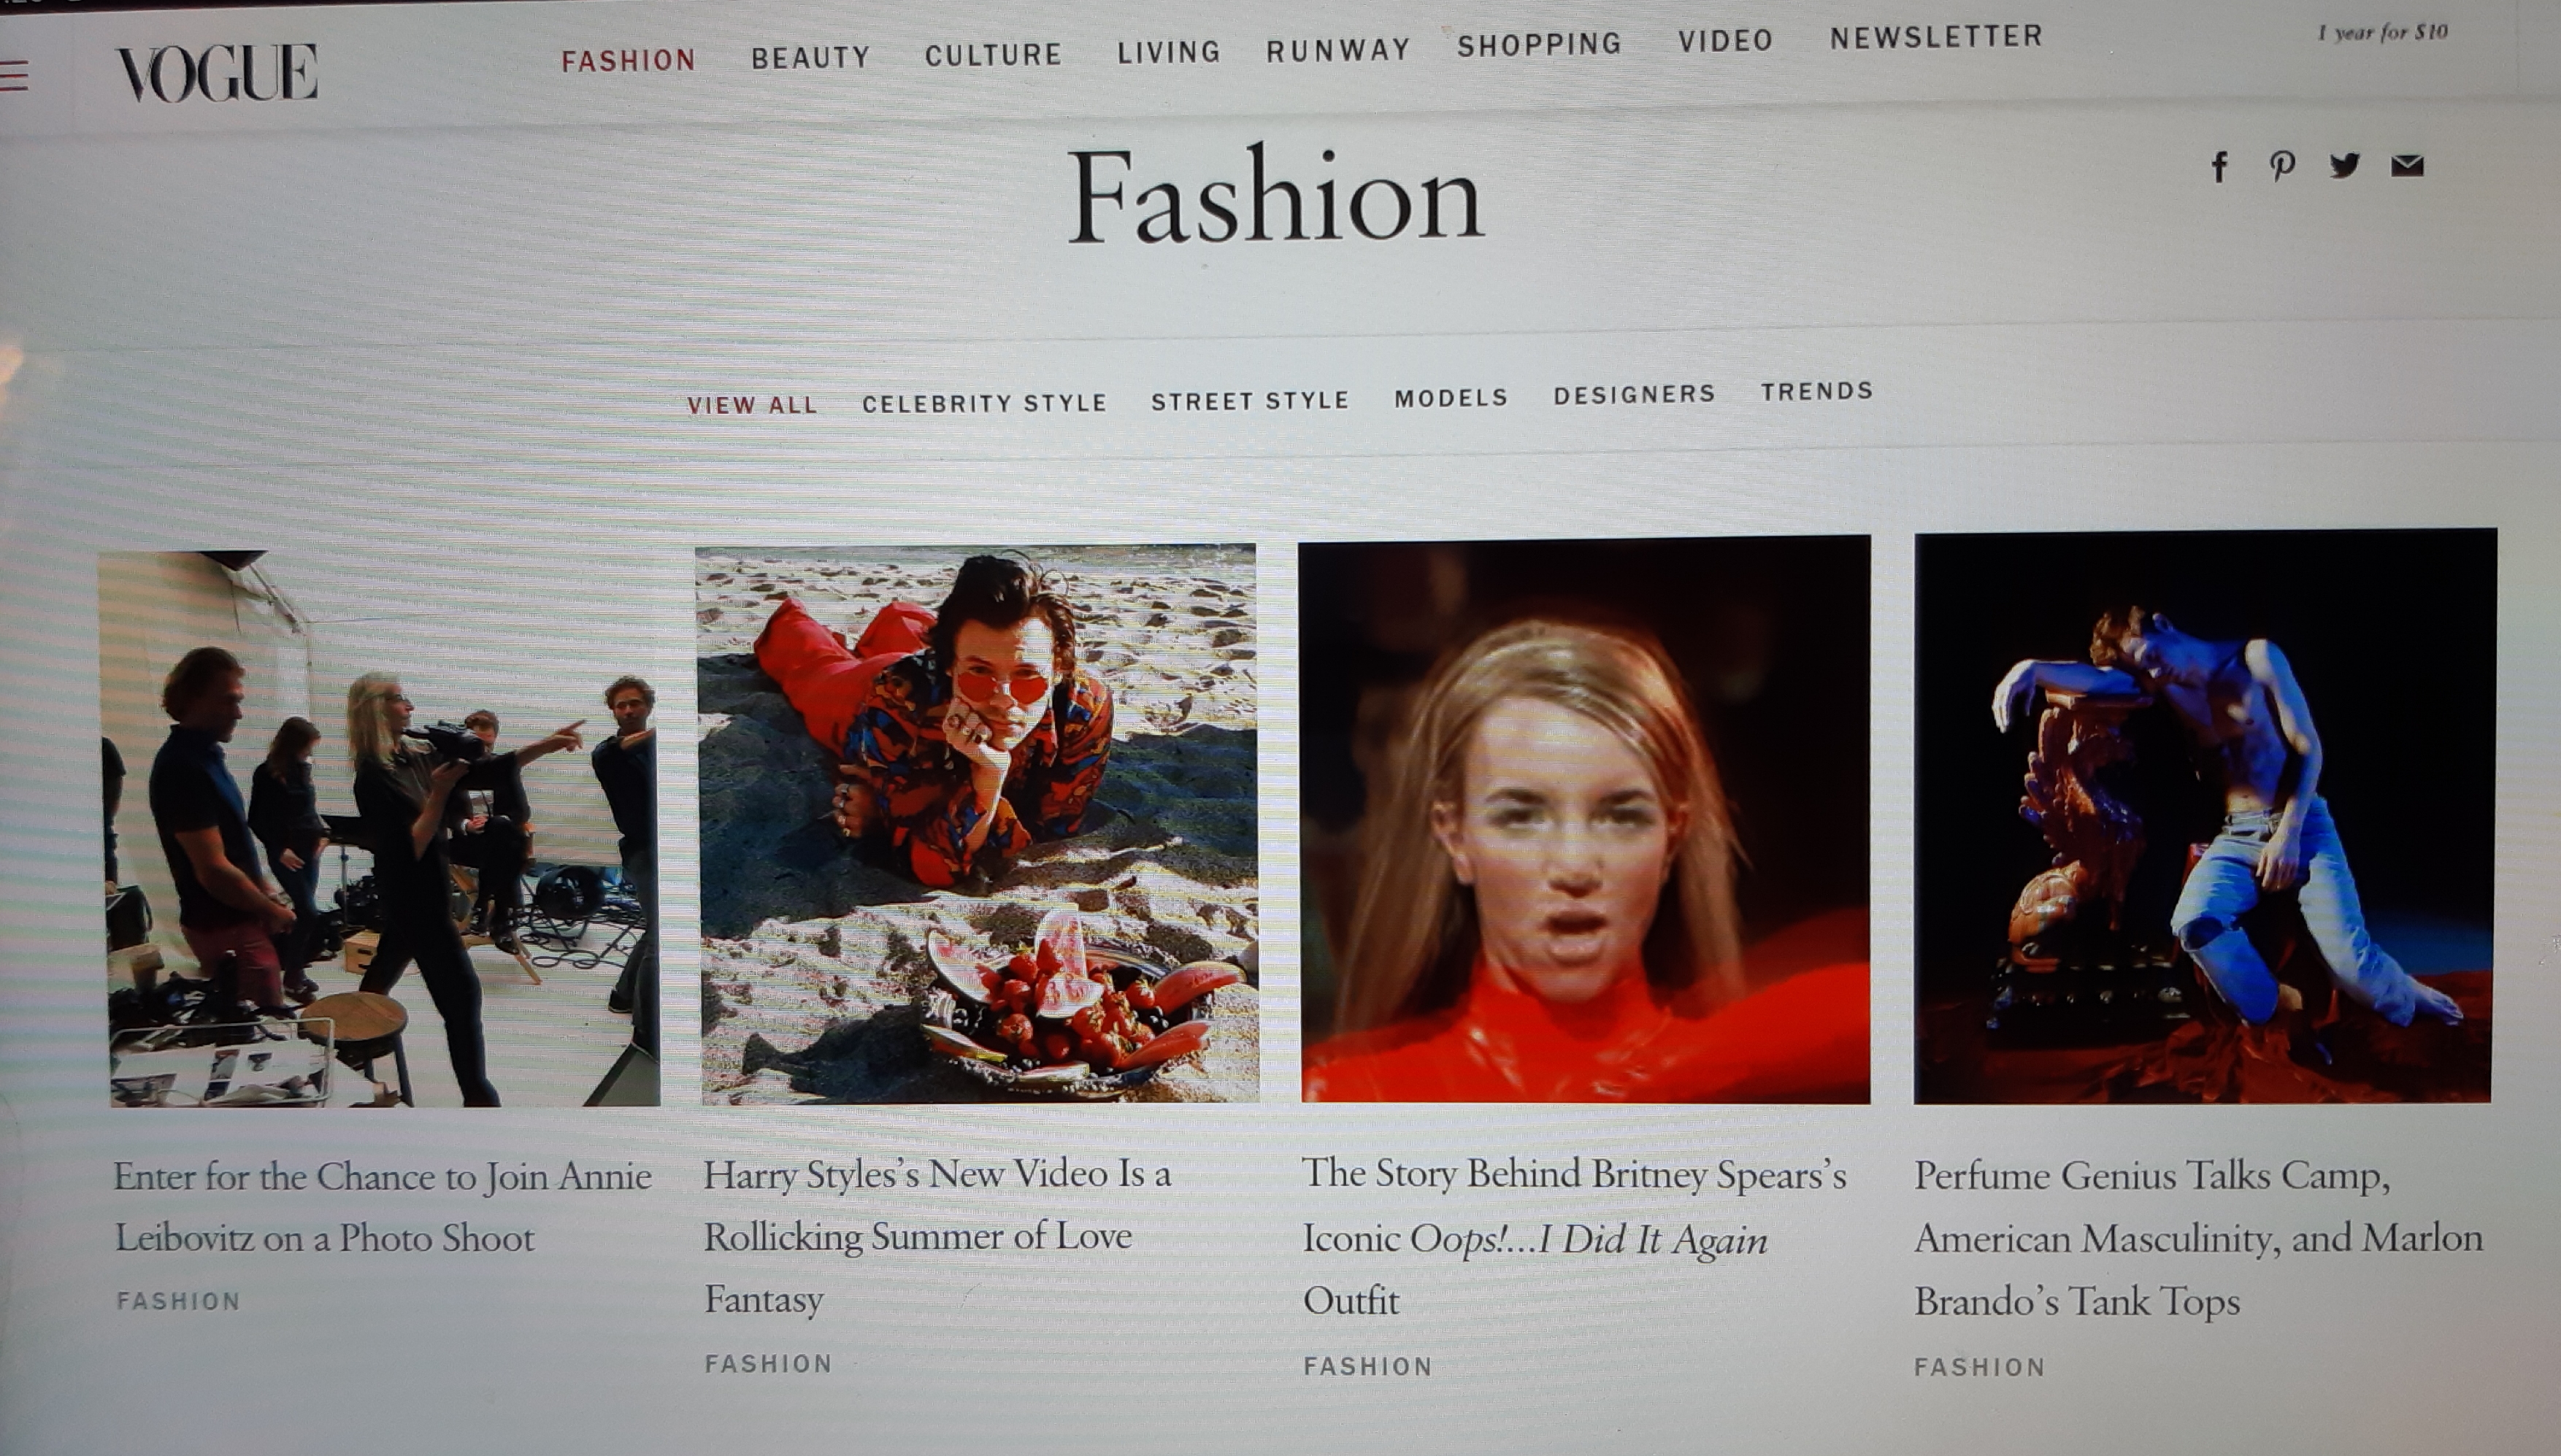Viewport: 2561px width, 1456px height.
Task: Select the Newsletter nav item
Action: coord(1936,38)
